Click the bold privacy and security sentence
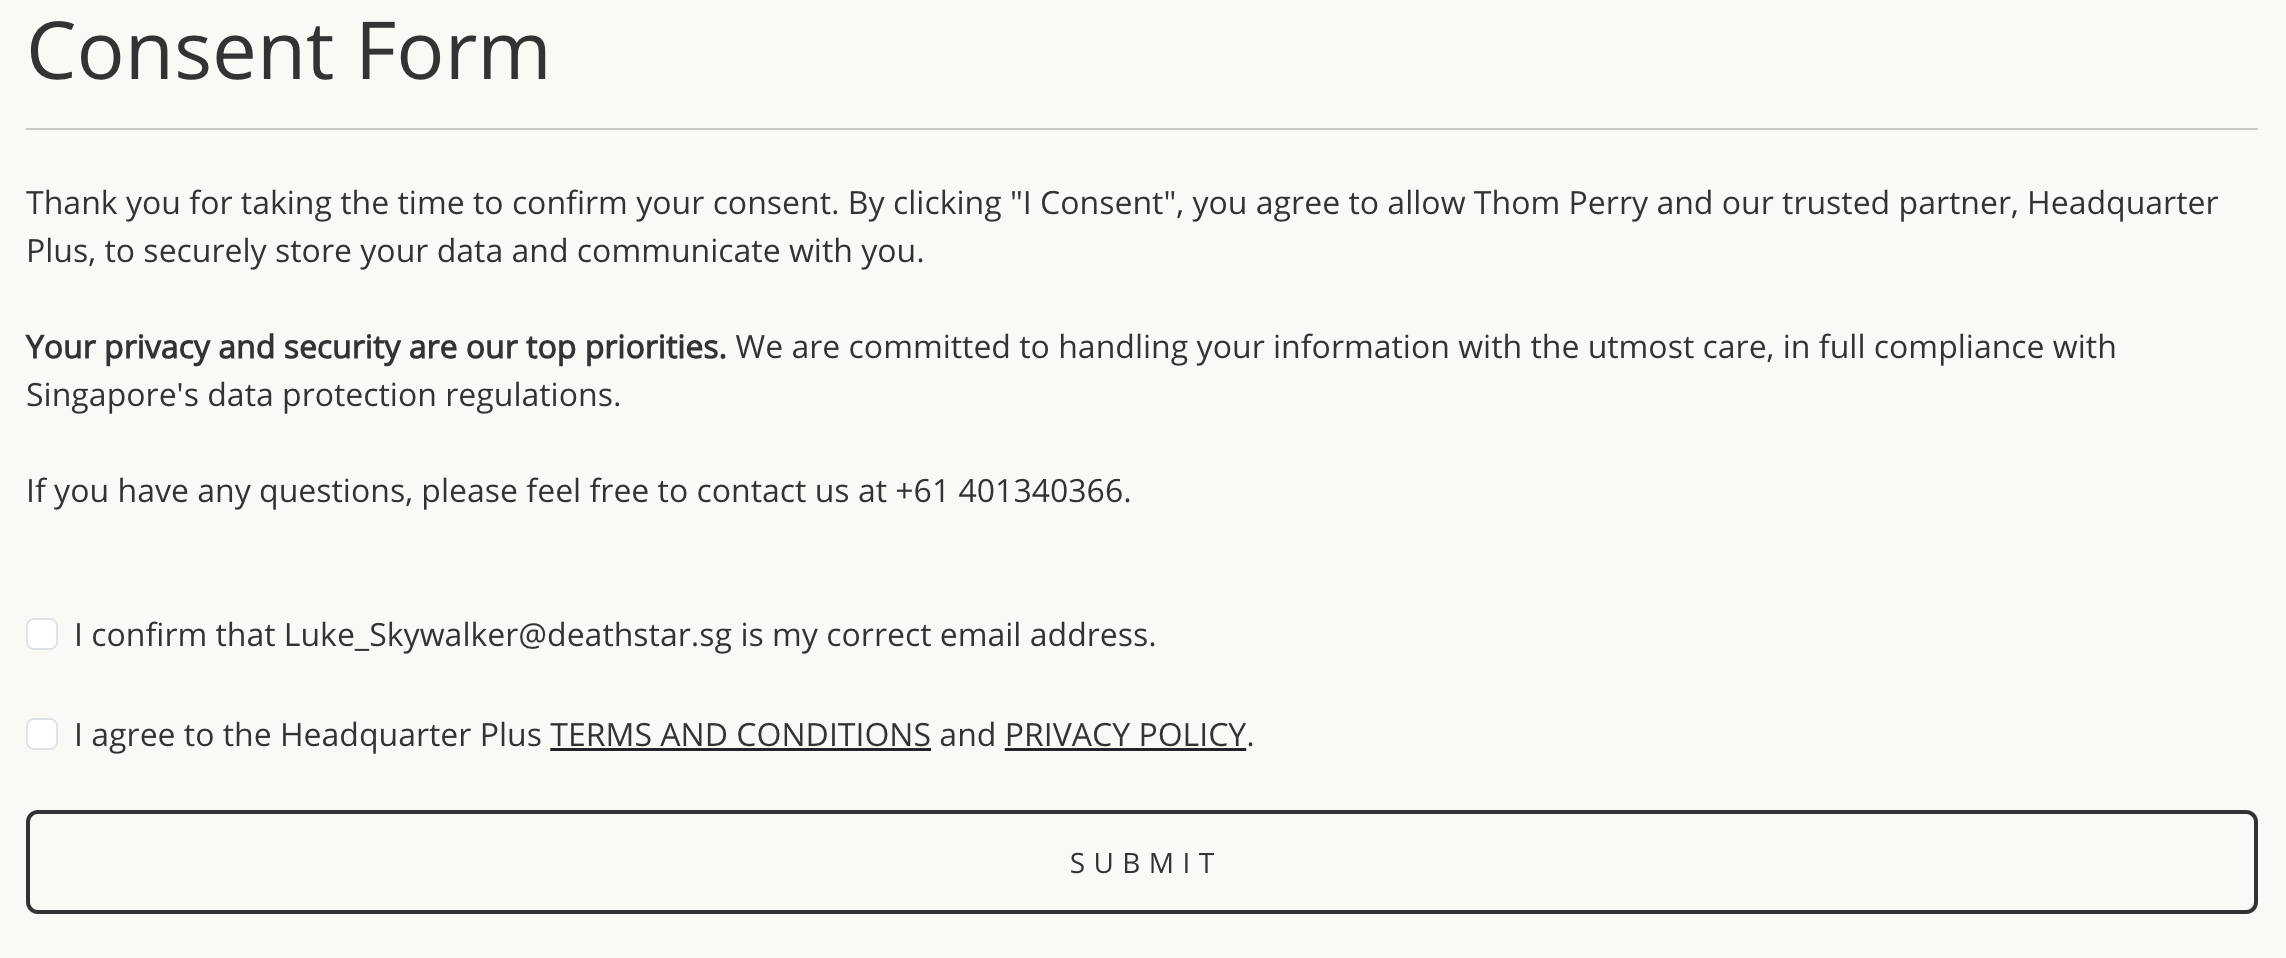This screenshot has width=2286, height=958. (x=376, y=347)
